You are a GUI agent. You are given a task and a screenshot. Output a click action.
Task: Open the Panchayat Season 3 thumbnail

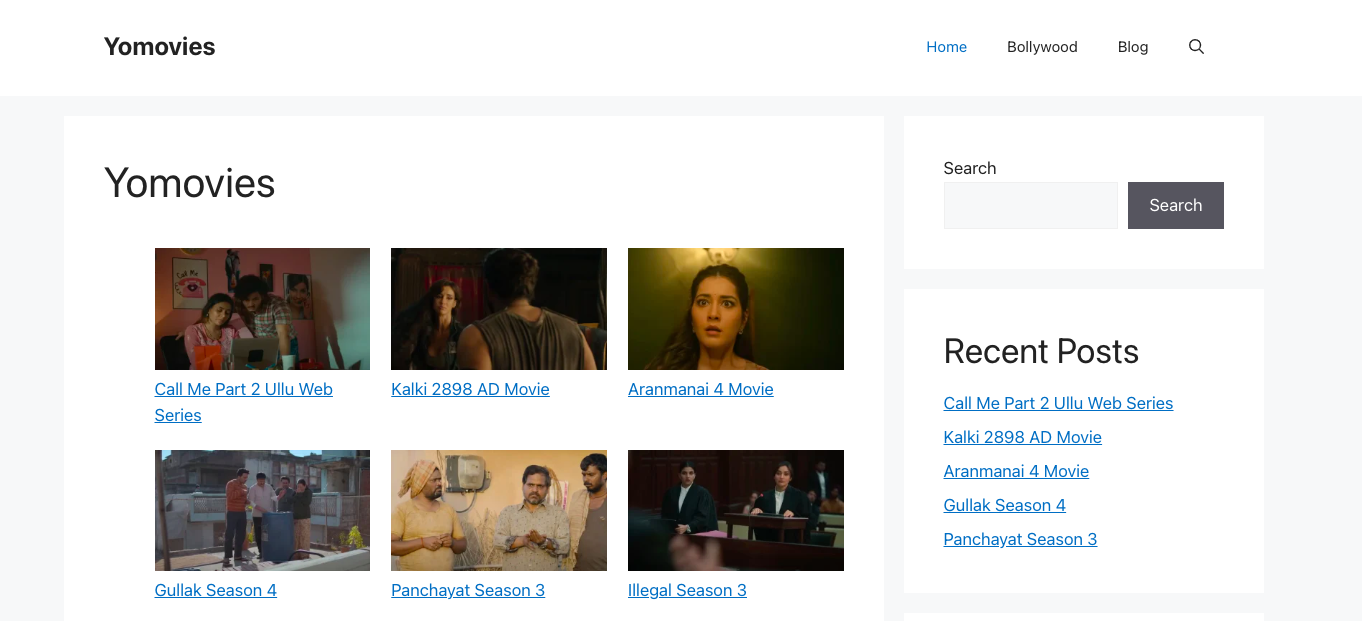[x=499, y=510]
